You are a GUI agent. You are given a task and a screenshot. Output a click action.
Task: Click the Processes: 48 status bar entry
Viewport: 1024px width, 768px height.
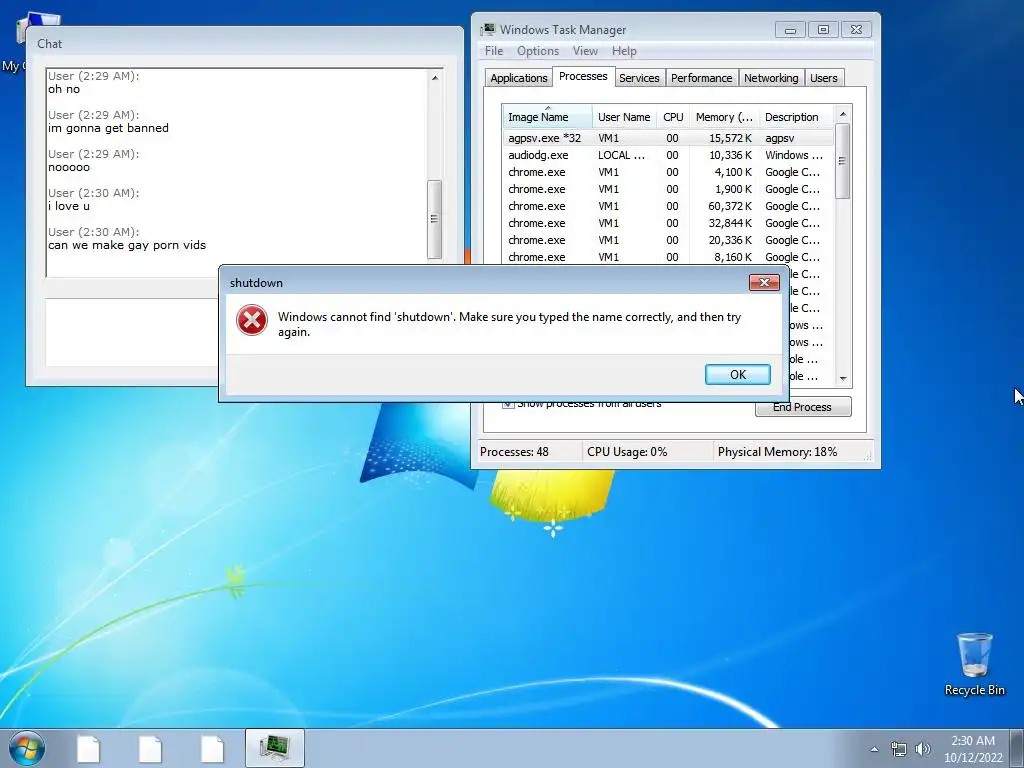tap(514, 452)
